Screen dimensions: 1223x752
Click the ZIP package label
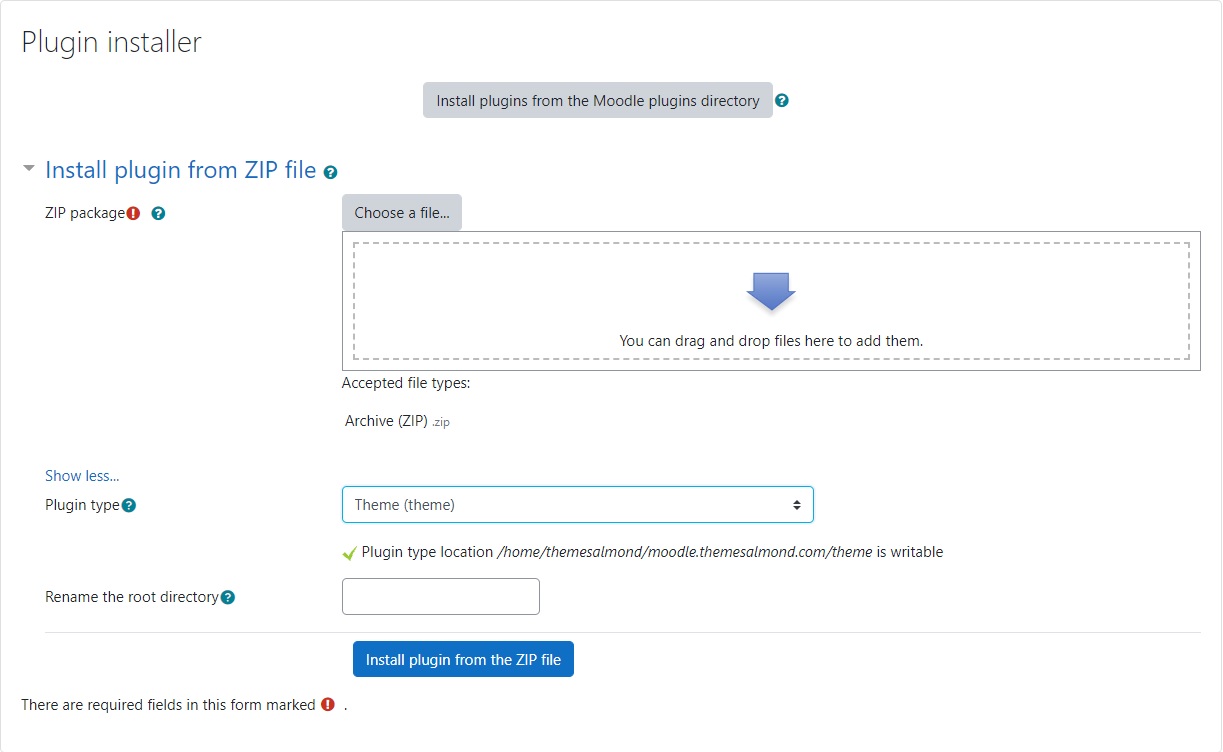[85, 213]
